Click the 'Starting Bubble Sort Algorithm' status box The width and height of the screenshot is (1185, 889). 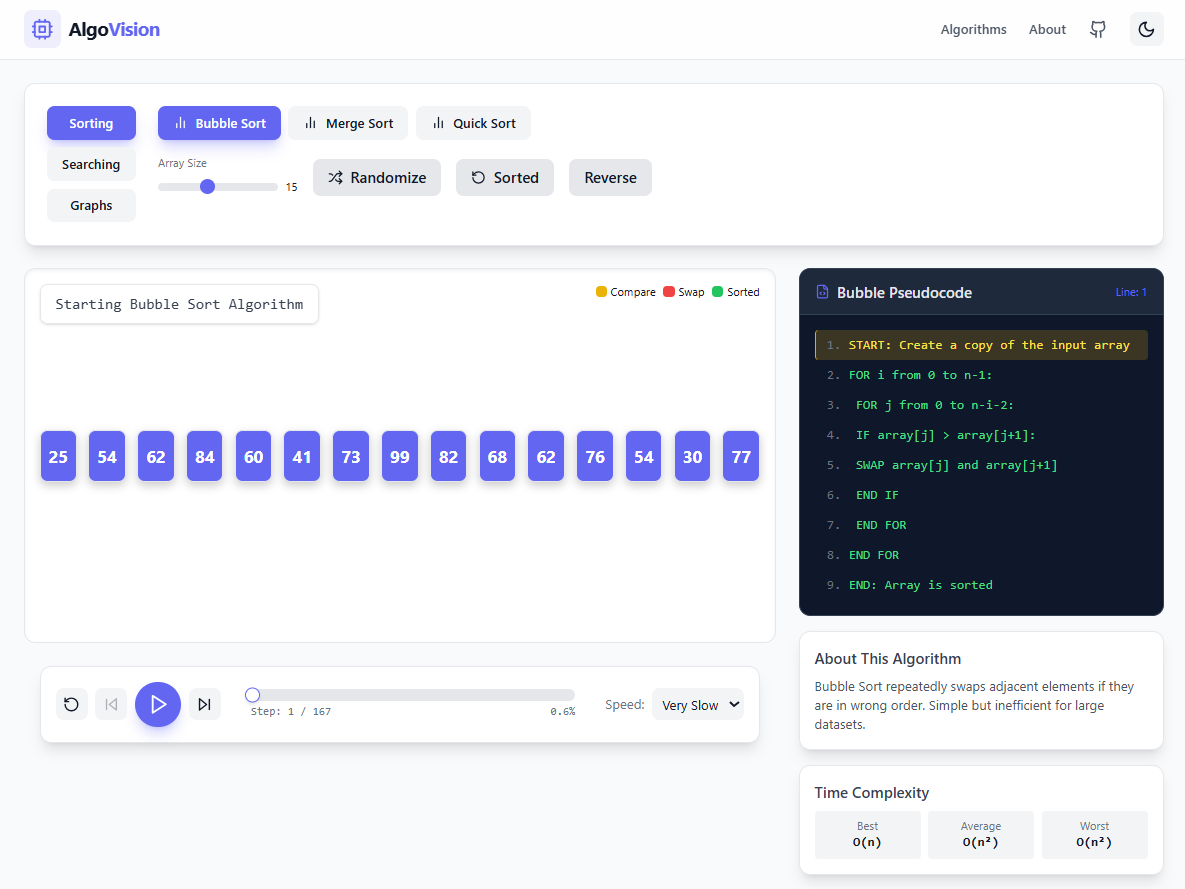179,304
